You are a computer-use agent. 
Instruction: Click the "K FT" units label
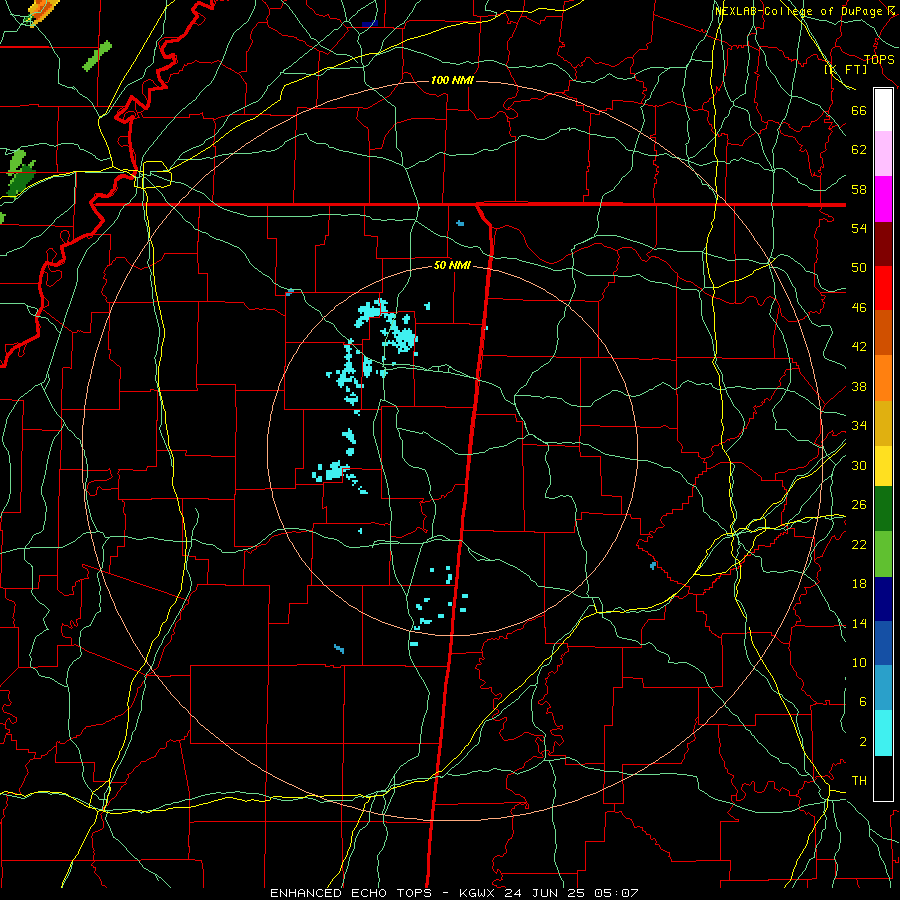[846, 69]
